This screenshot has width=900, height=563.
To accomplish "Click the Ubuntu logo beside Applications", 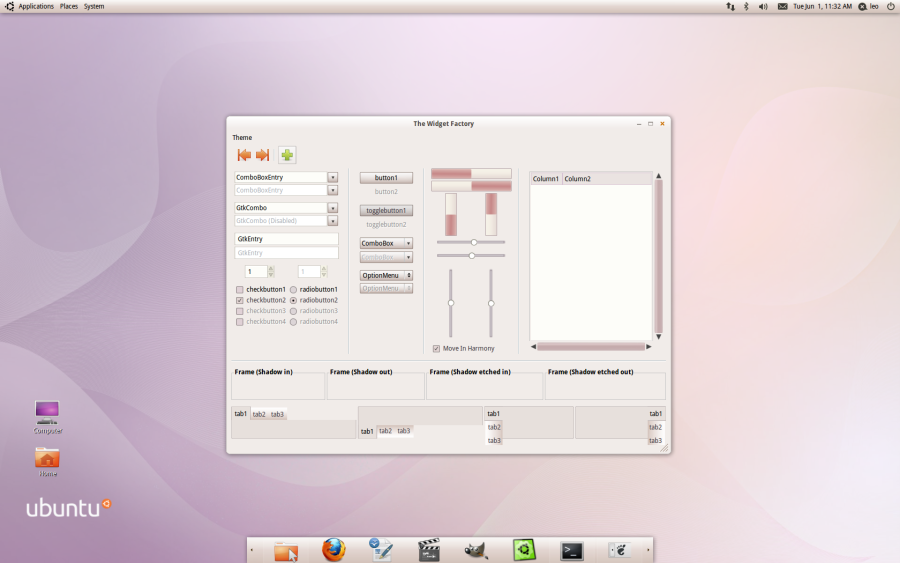I will pos(9,6).
